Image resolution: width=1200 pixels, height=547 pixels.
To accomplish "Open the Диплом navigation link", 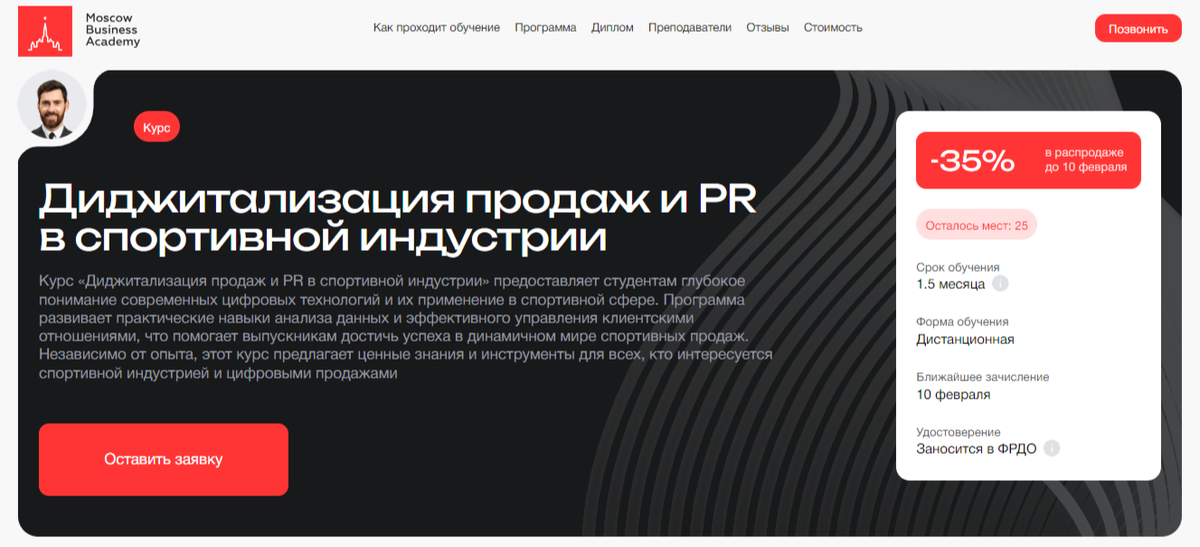I will click(x=612, y=28).
